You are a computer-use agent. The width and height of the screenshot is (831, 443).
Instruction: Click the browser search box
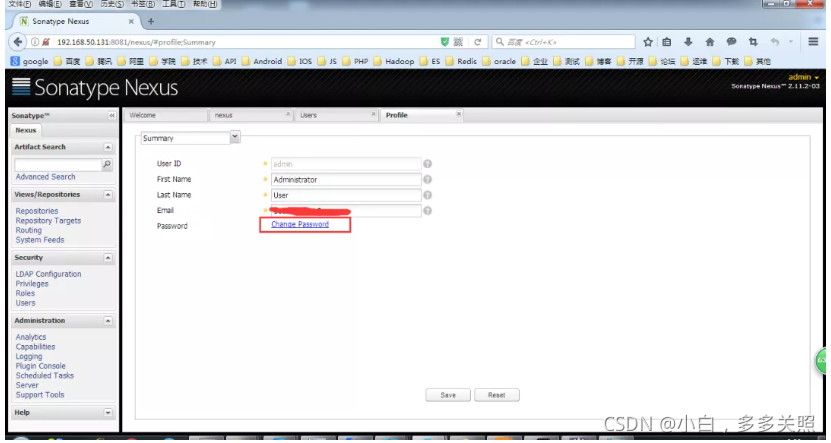point(564,42)
